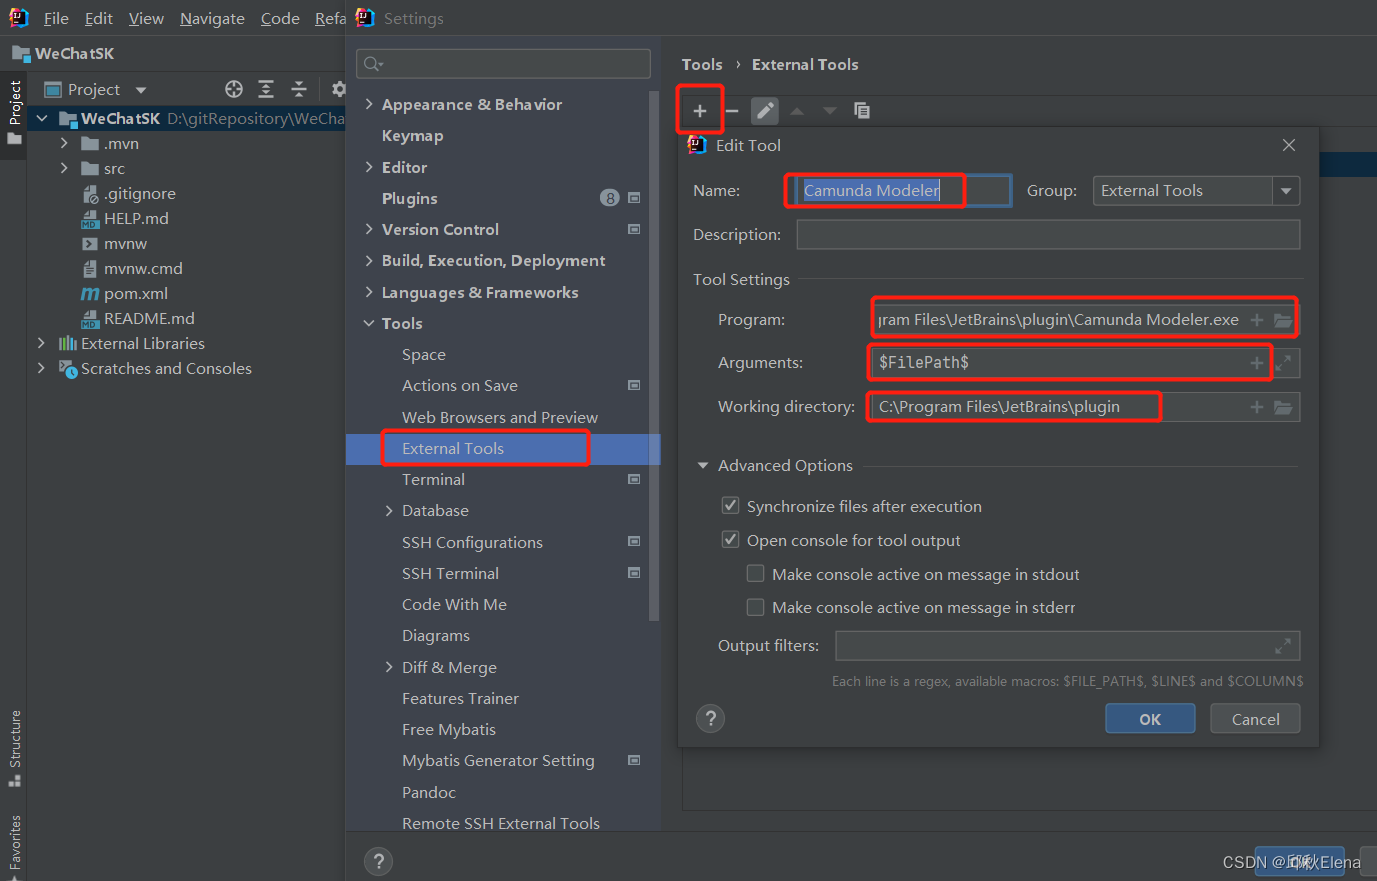The height and width of the screenshot is (881, 1377).
Task: Close the Edit Tool dialog
Action: tap(1289, 145)
